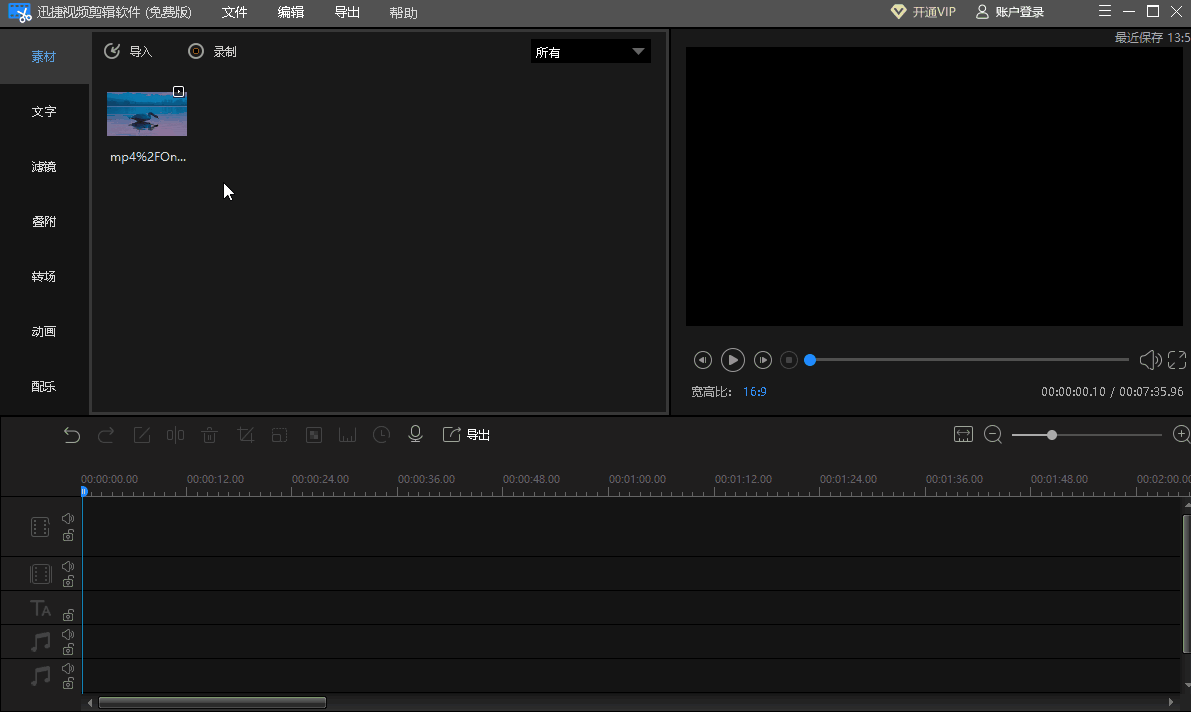Adjust the timeline zoom slider handle
This screenshot has height=712, width=1191.
click(x=1051, y=435)
